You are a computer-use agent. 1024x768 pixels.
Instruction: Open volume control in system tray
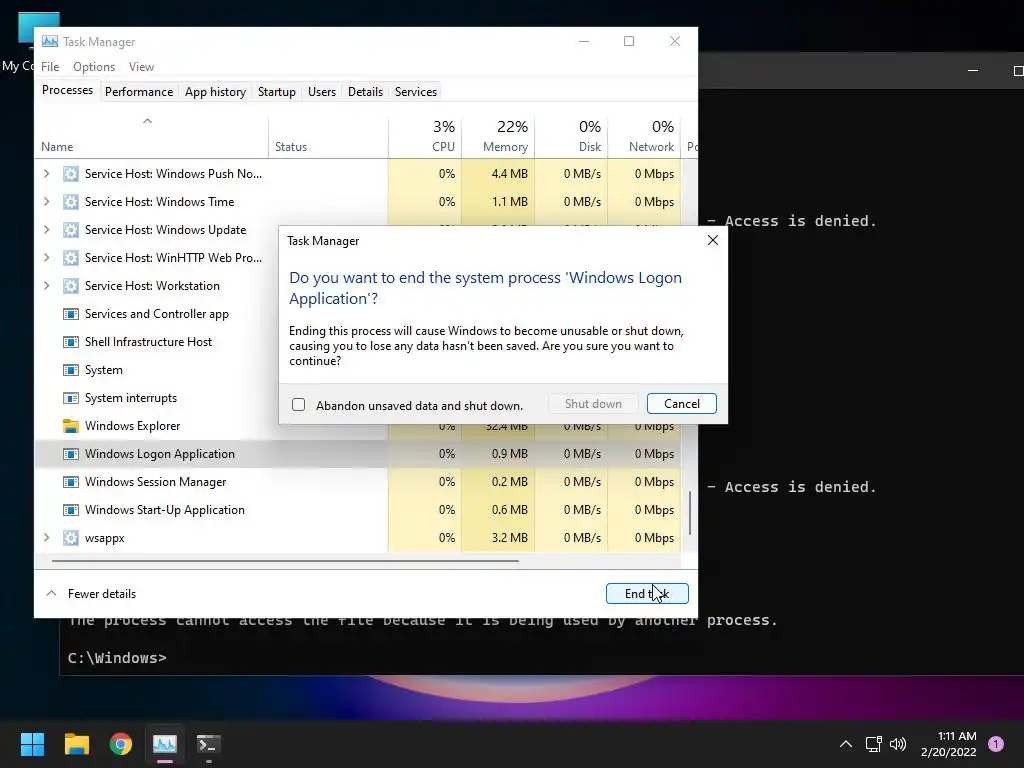click(x=898, y=744)
